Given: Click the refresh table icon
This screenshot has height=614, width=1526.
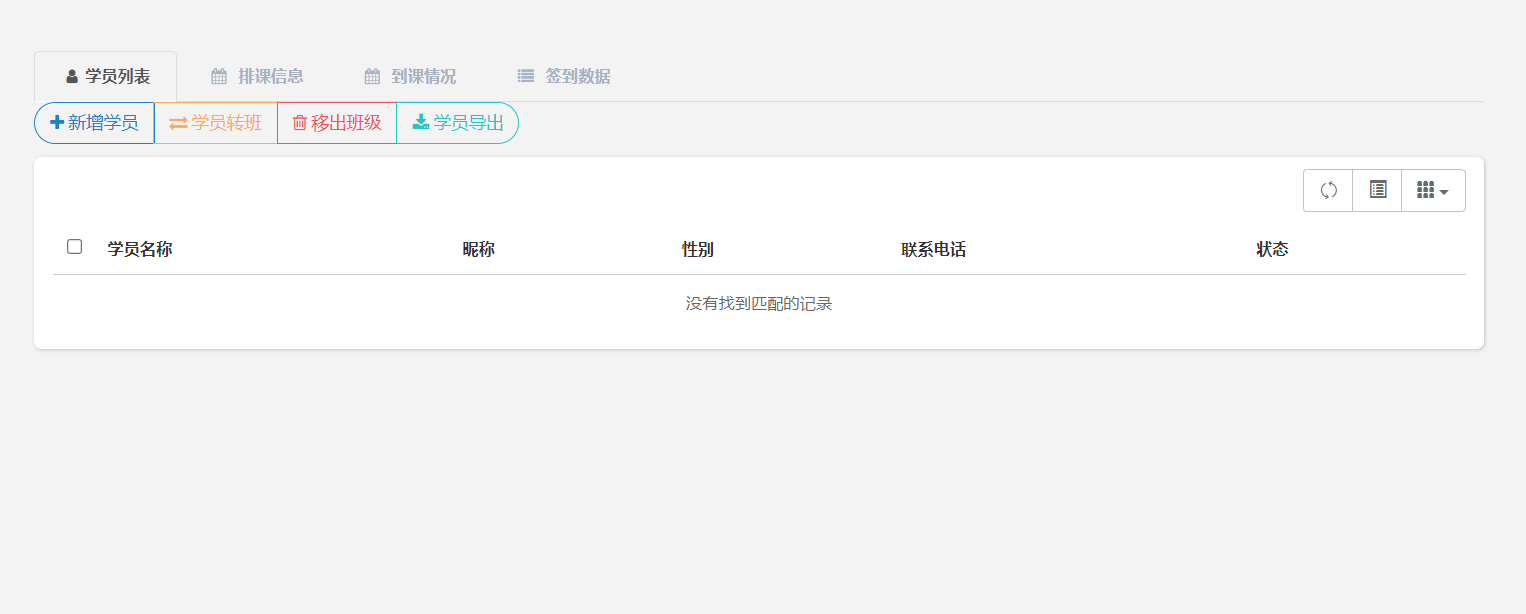Looking at the screenshot, I should click(1328, 190).
